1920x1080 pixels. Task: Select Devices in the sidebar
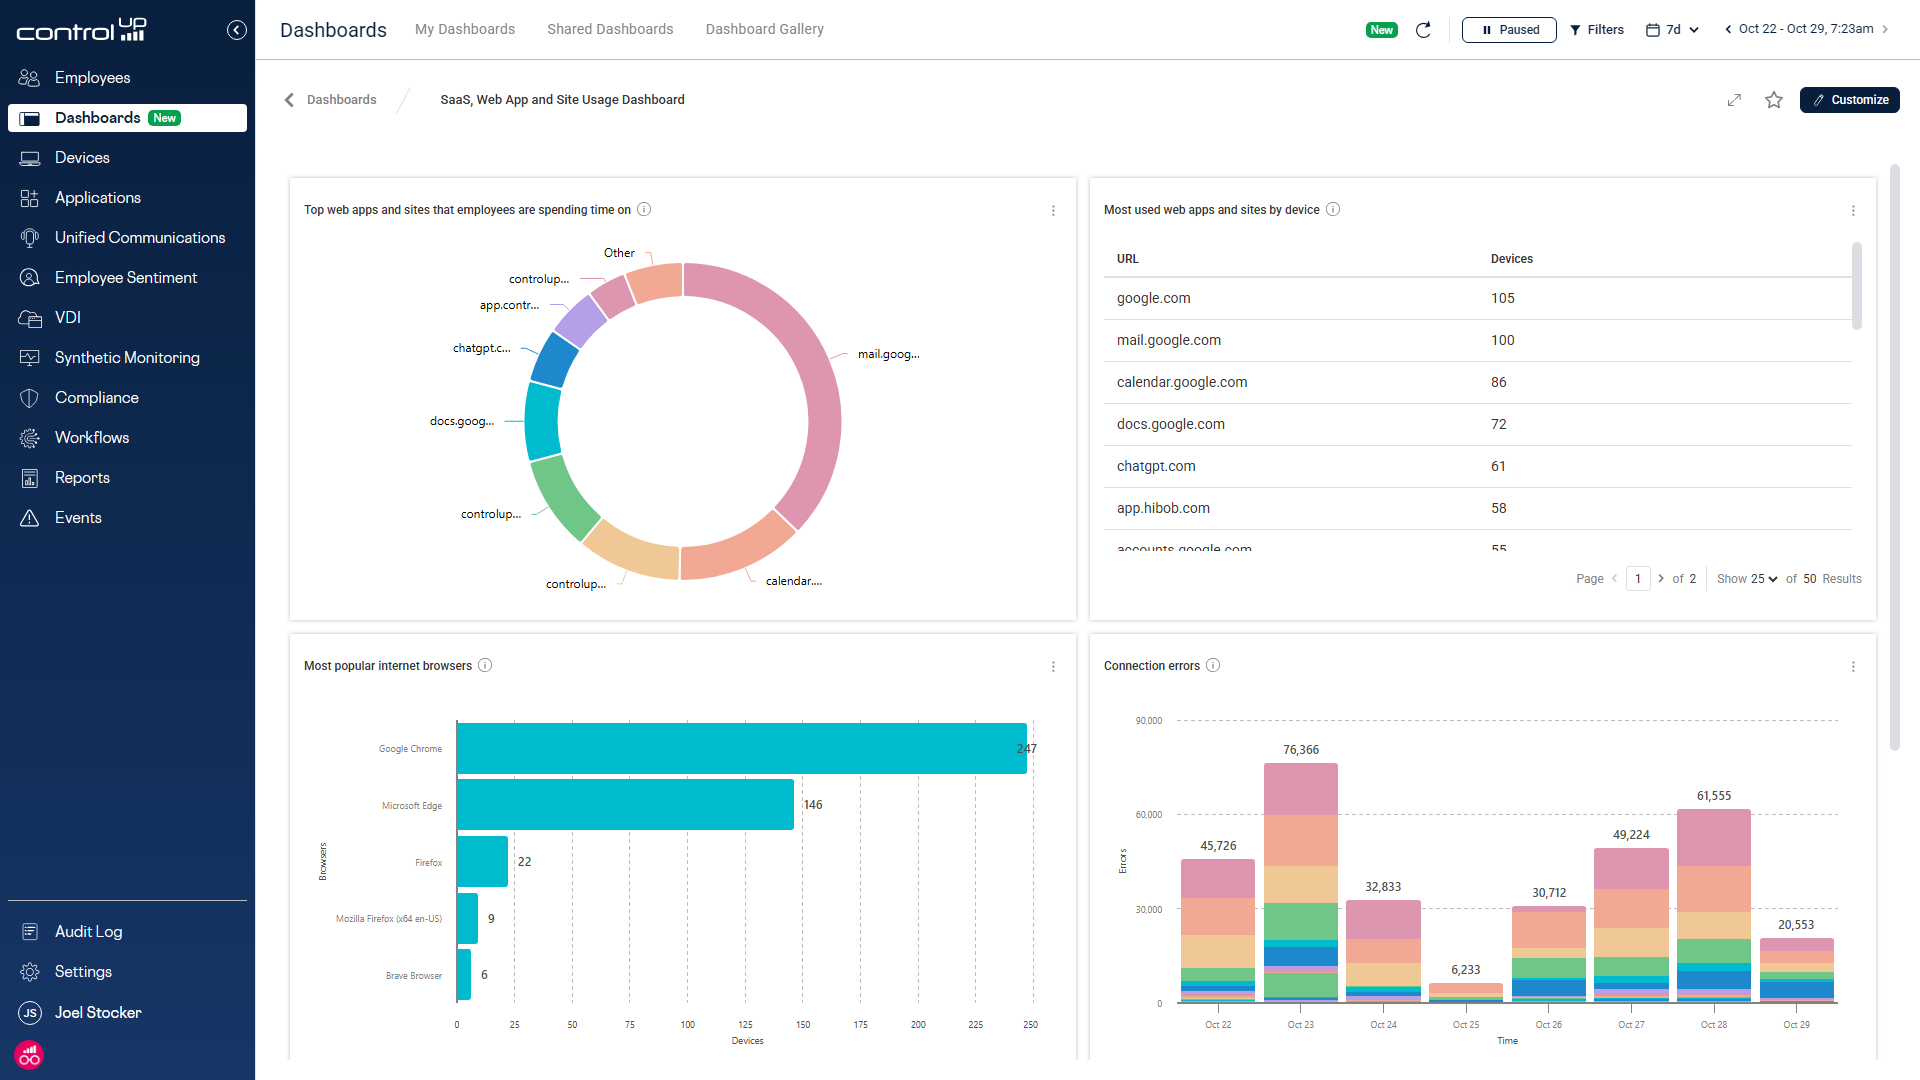(82, 157)
